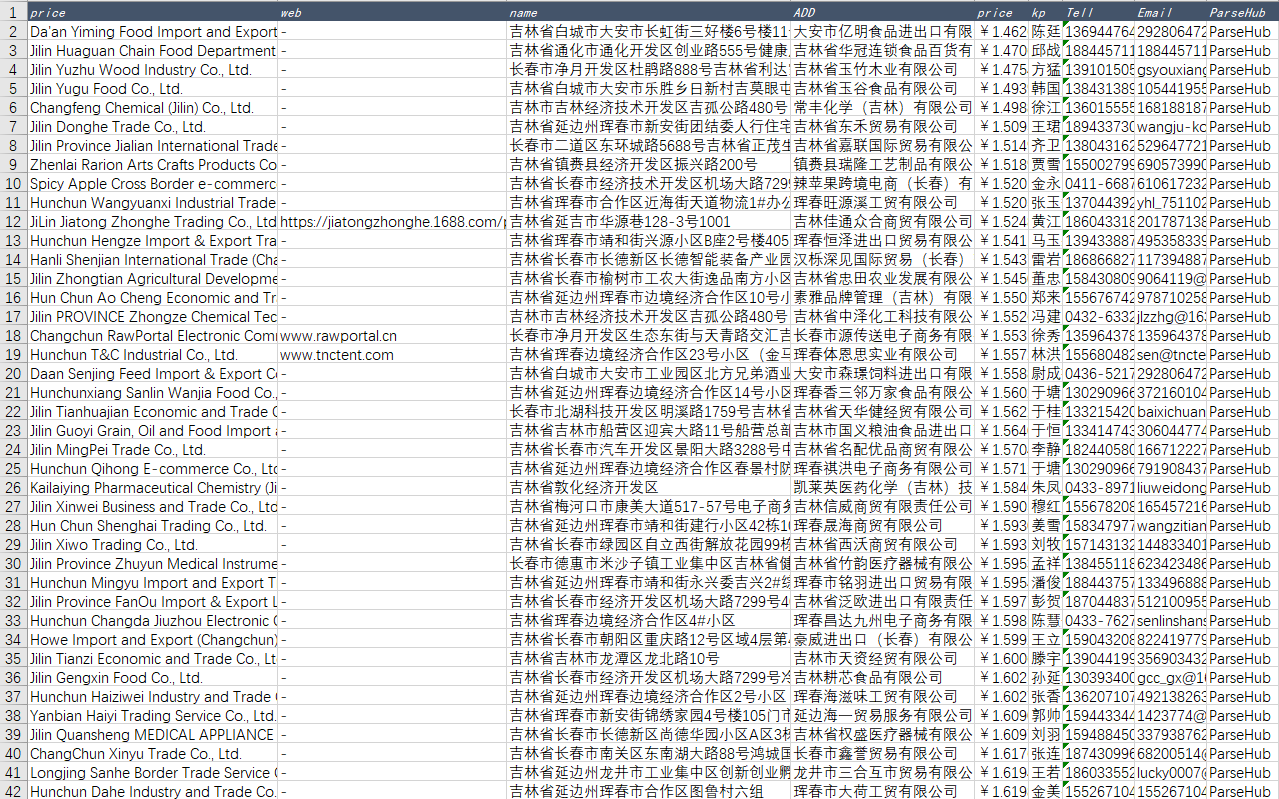The image size is (1279, 799).
Task: Select cell '吉林耕芯食品有限公司'
Action: click(x=883, y=678)
